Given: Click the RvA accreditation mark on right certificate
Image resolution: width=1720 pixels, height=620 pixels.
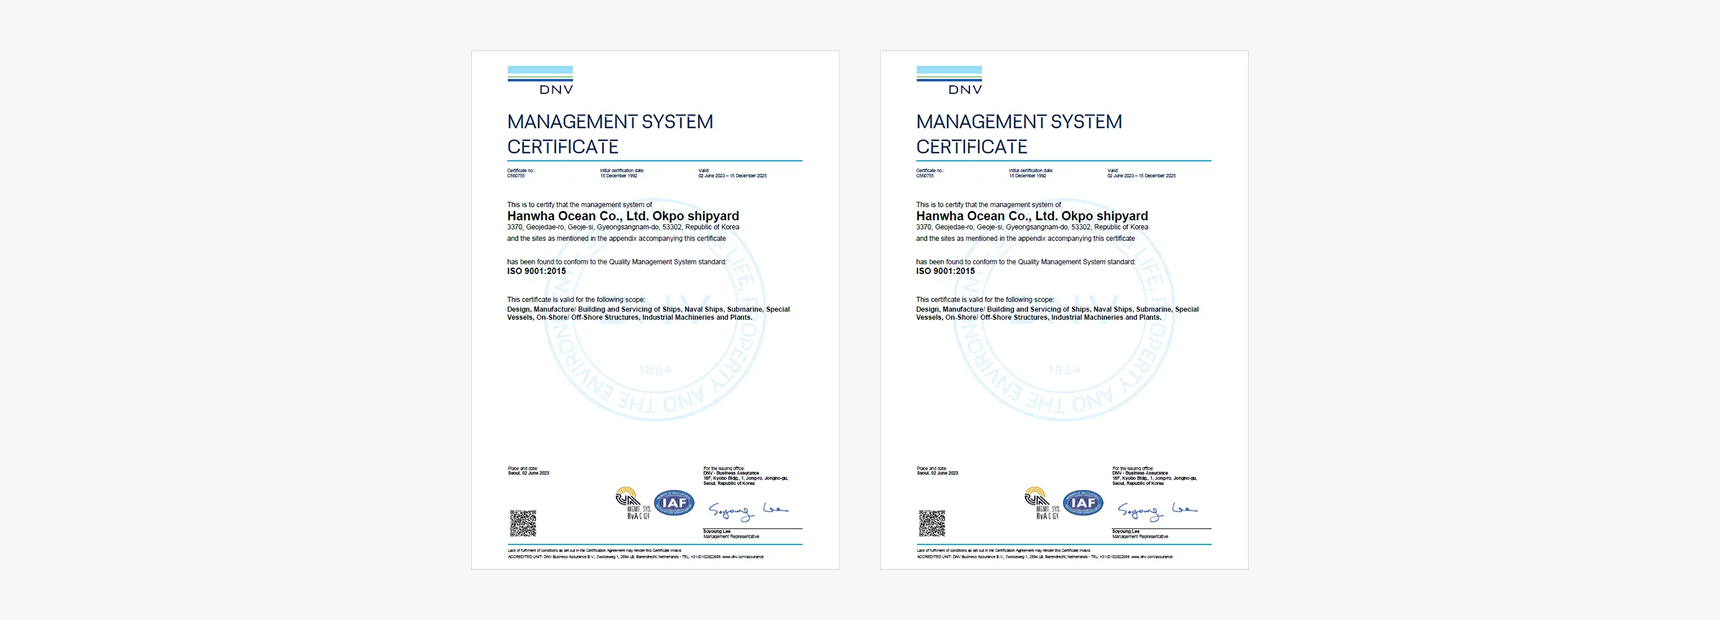Looking at the screenshot, I should [1040, 503].
